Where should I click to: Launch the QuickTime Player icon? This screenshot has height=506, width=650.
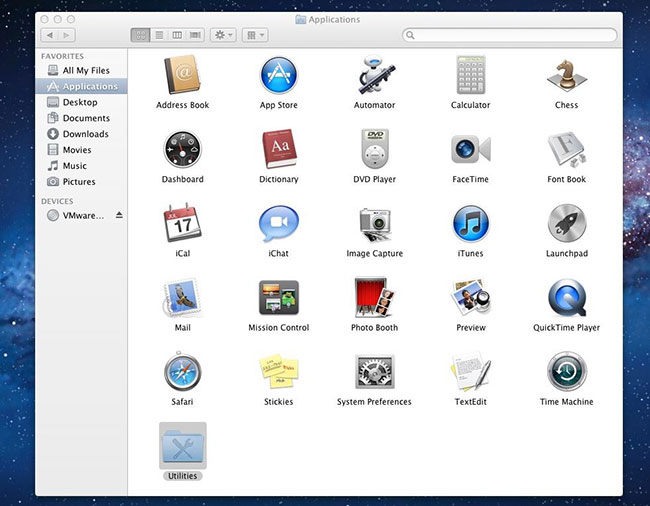(567, 298)
